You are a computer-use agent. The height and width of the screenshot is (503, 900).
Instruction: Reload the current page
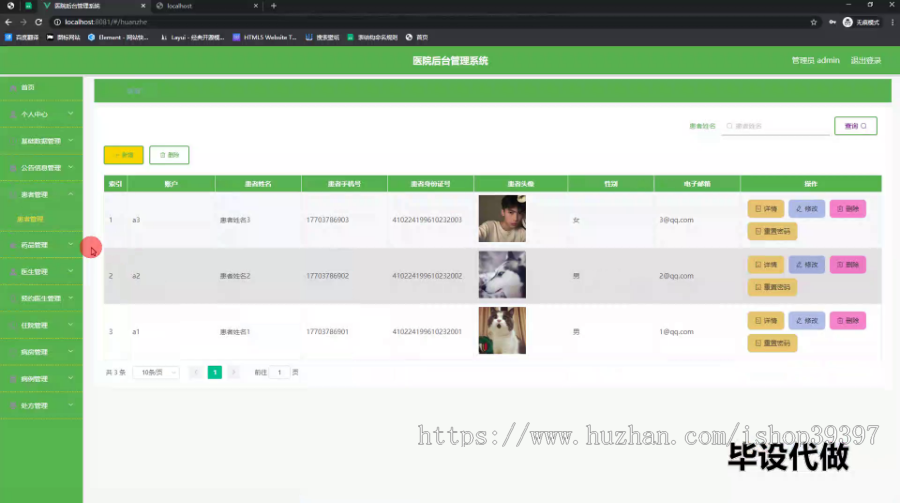38,22
